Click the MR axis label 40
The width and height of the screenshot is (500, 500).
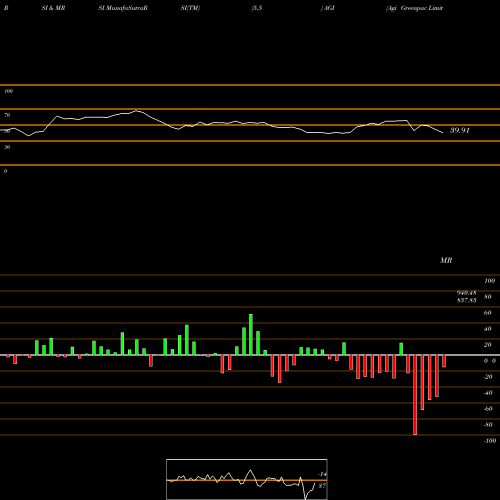[x=488, y=329]
